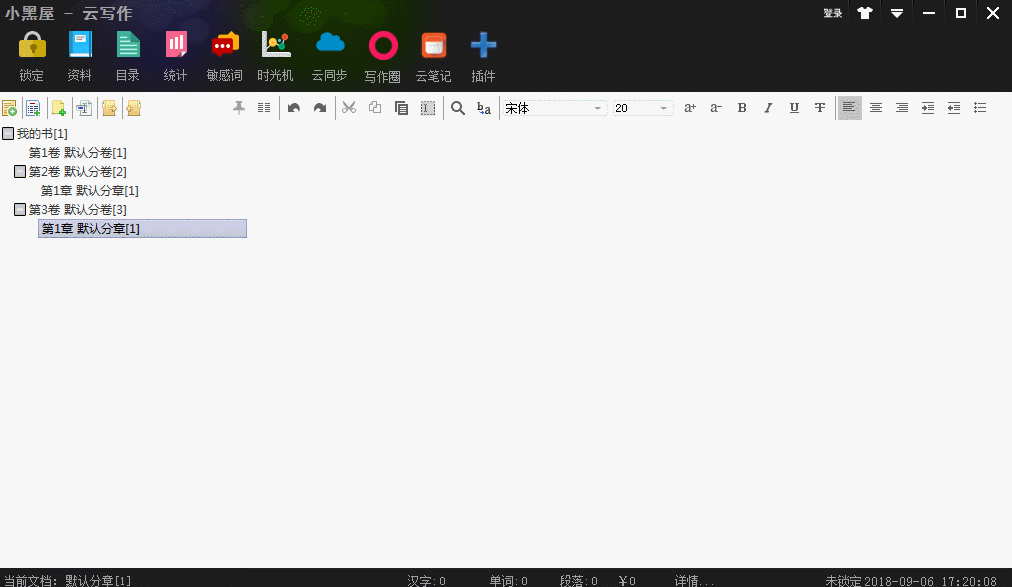
Task: Increase paragraph indent
Action: coord(928,108)
